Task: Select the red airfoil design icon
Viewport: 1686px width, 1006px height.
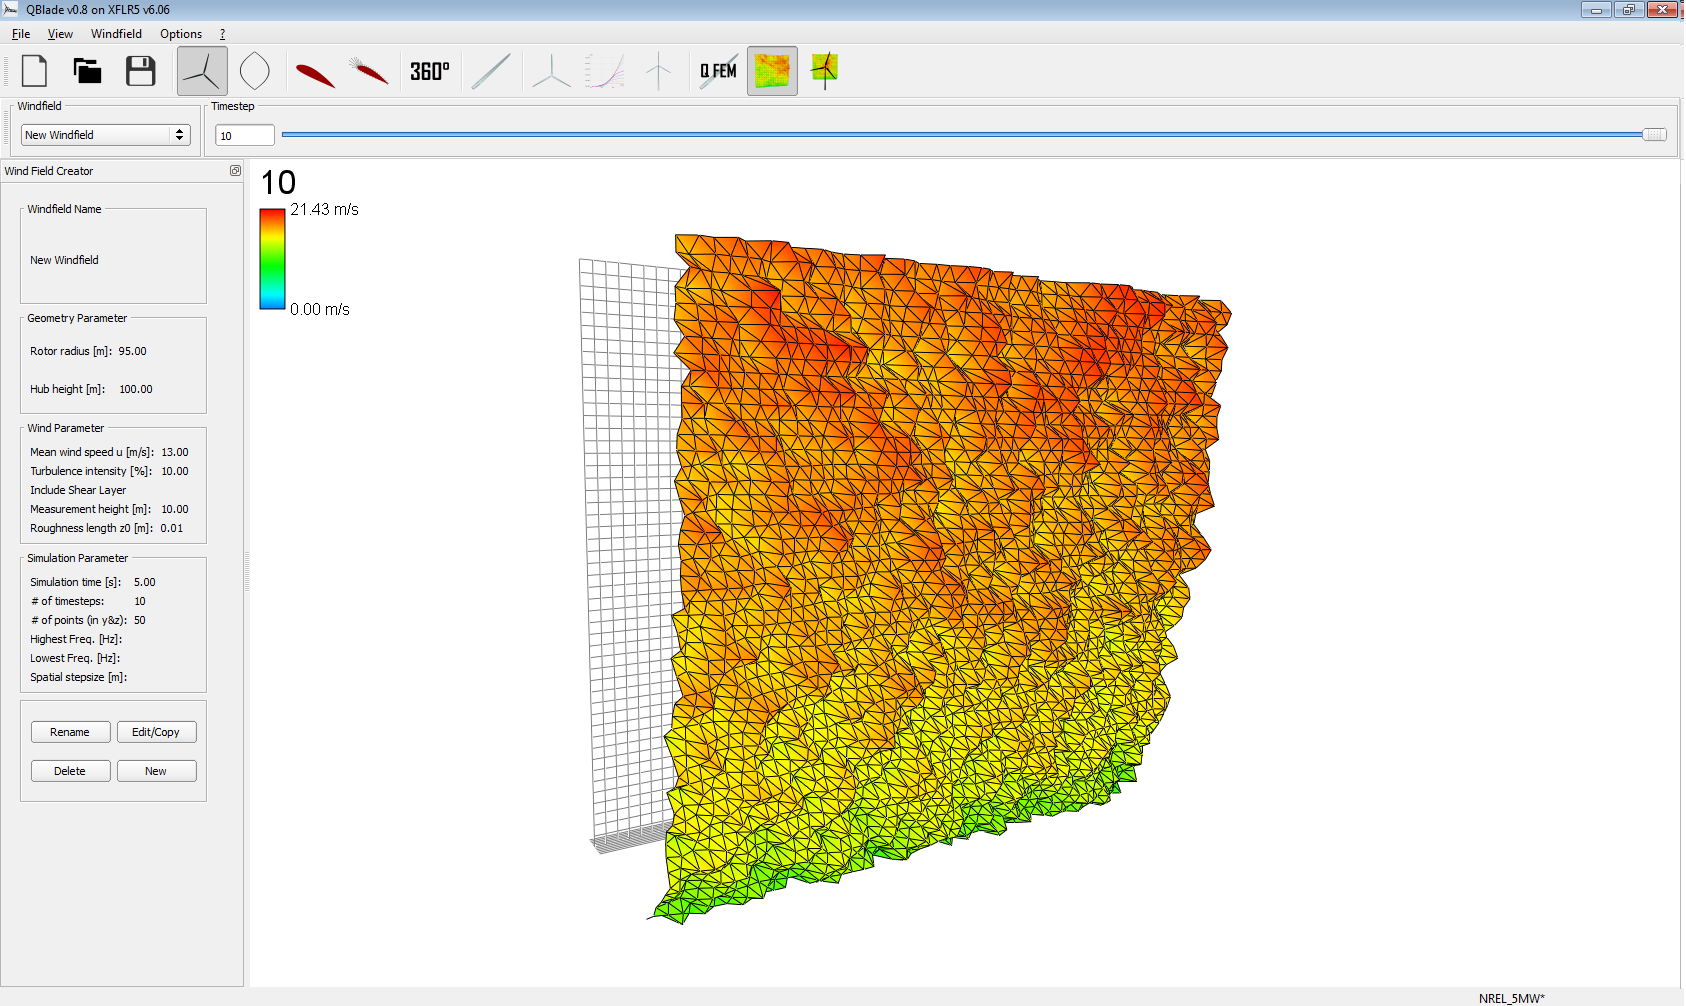Action: tap(315, 73)
